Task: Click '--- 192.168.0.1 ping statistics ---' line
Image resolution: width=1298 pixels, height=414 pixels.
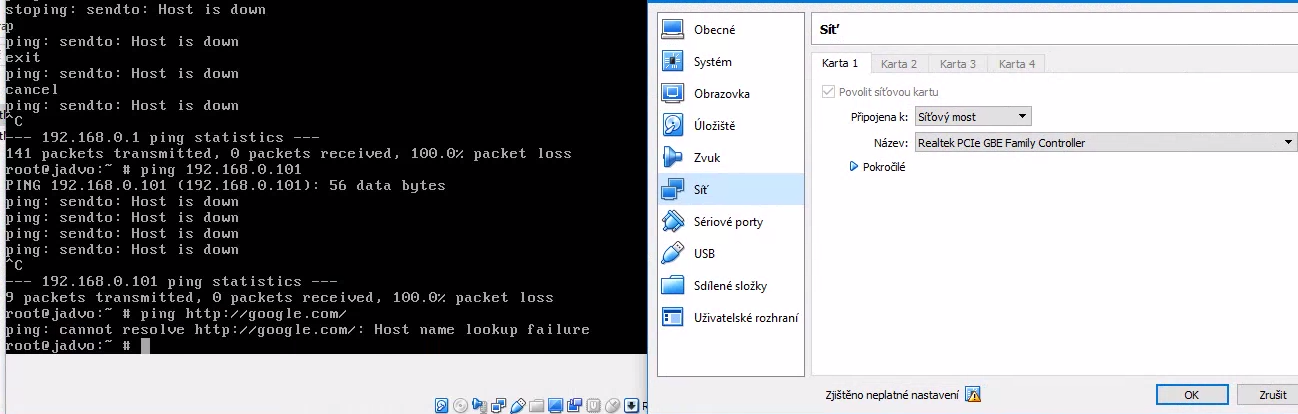Action: click(x=162, y=137)
